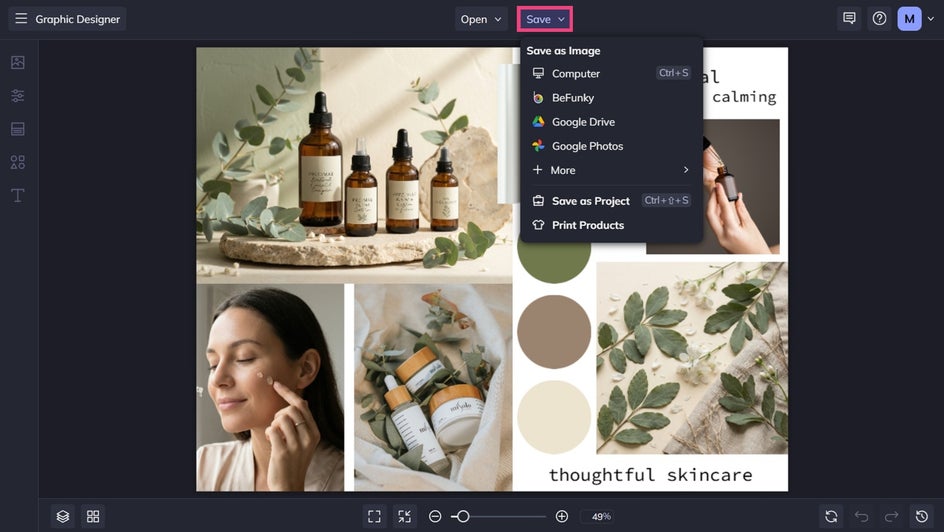Select the woman touching face photo
The image size is (944, 532).
click(270, 388)
